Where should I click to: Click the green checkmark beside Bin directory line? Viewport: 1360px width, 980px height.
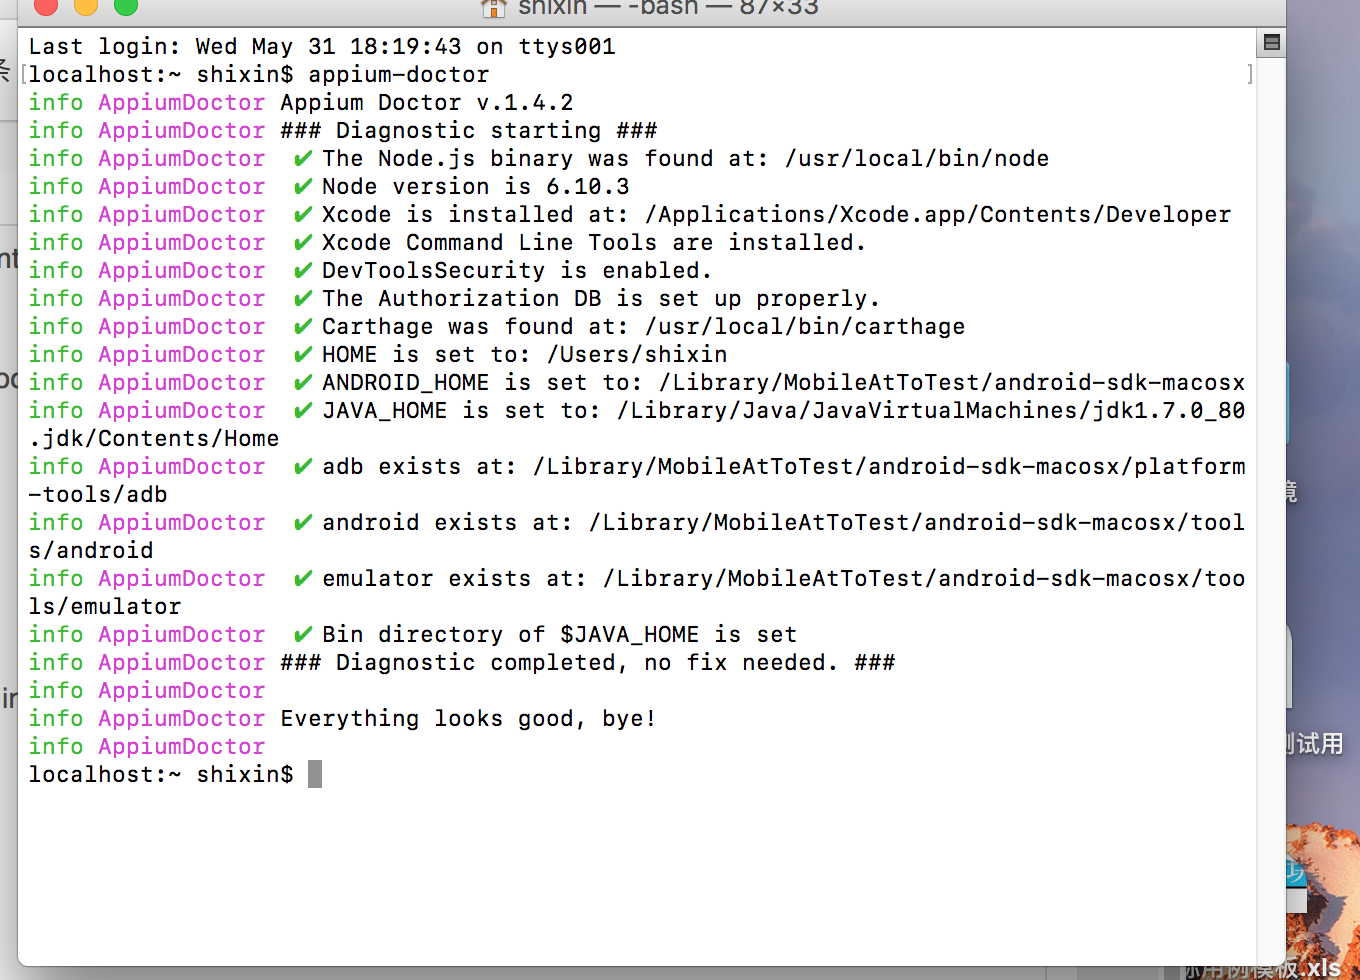point(303,635)
